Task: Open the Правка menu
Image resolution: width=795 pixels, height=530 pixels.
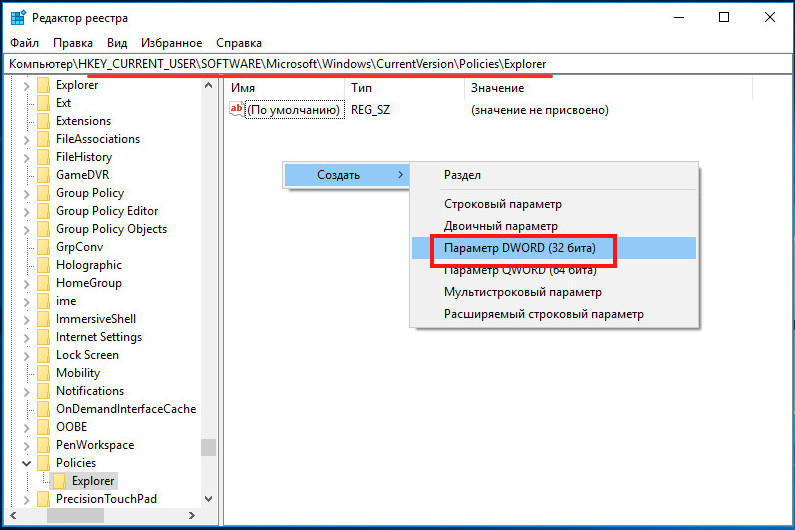Action: click(73, 43)
